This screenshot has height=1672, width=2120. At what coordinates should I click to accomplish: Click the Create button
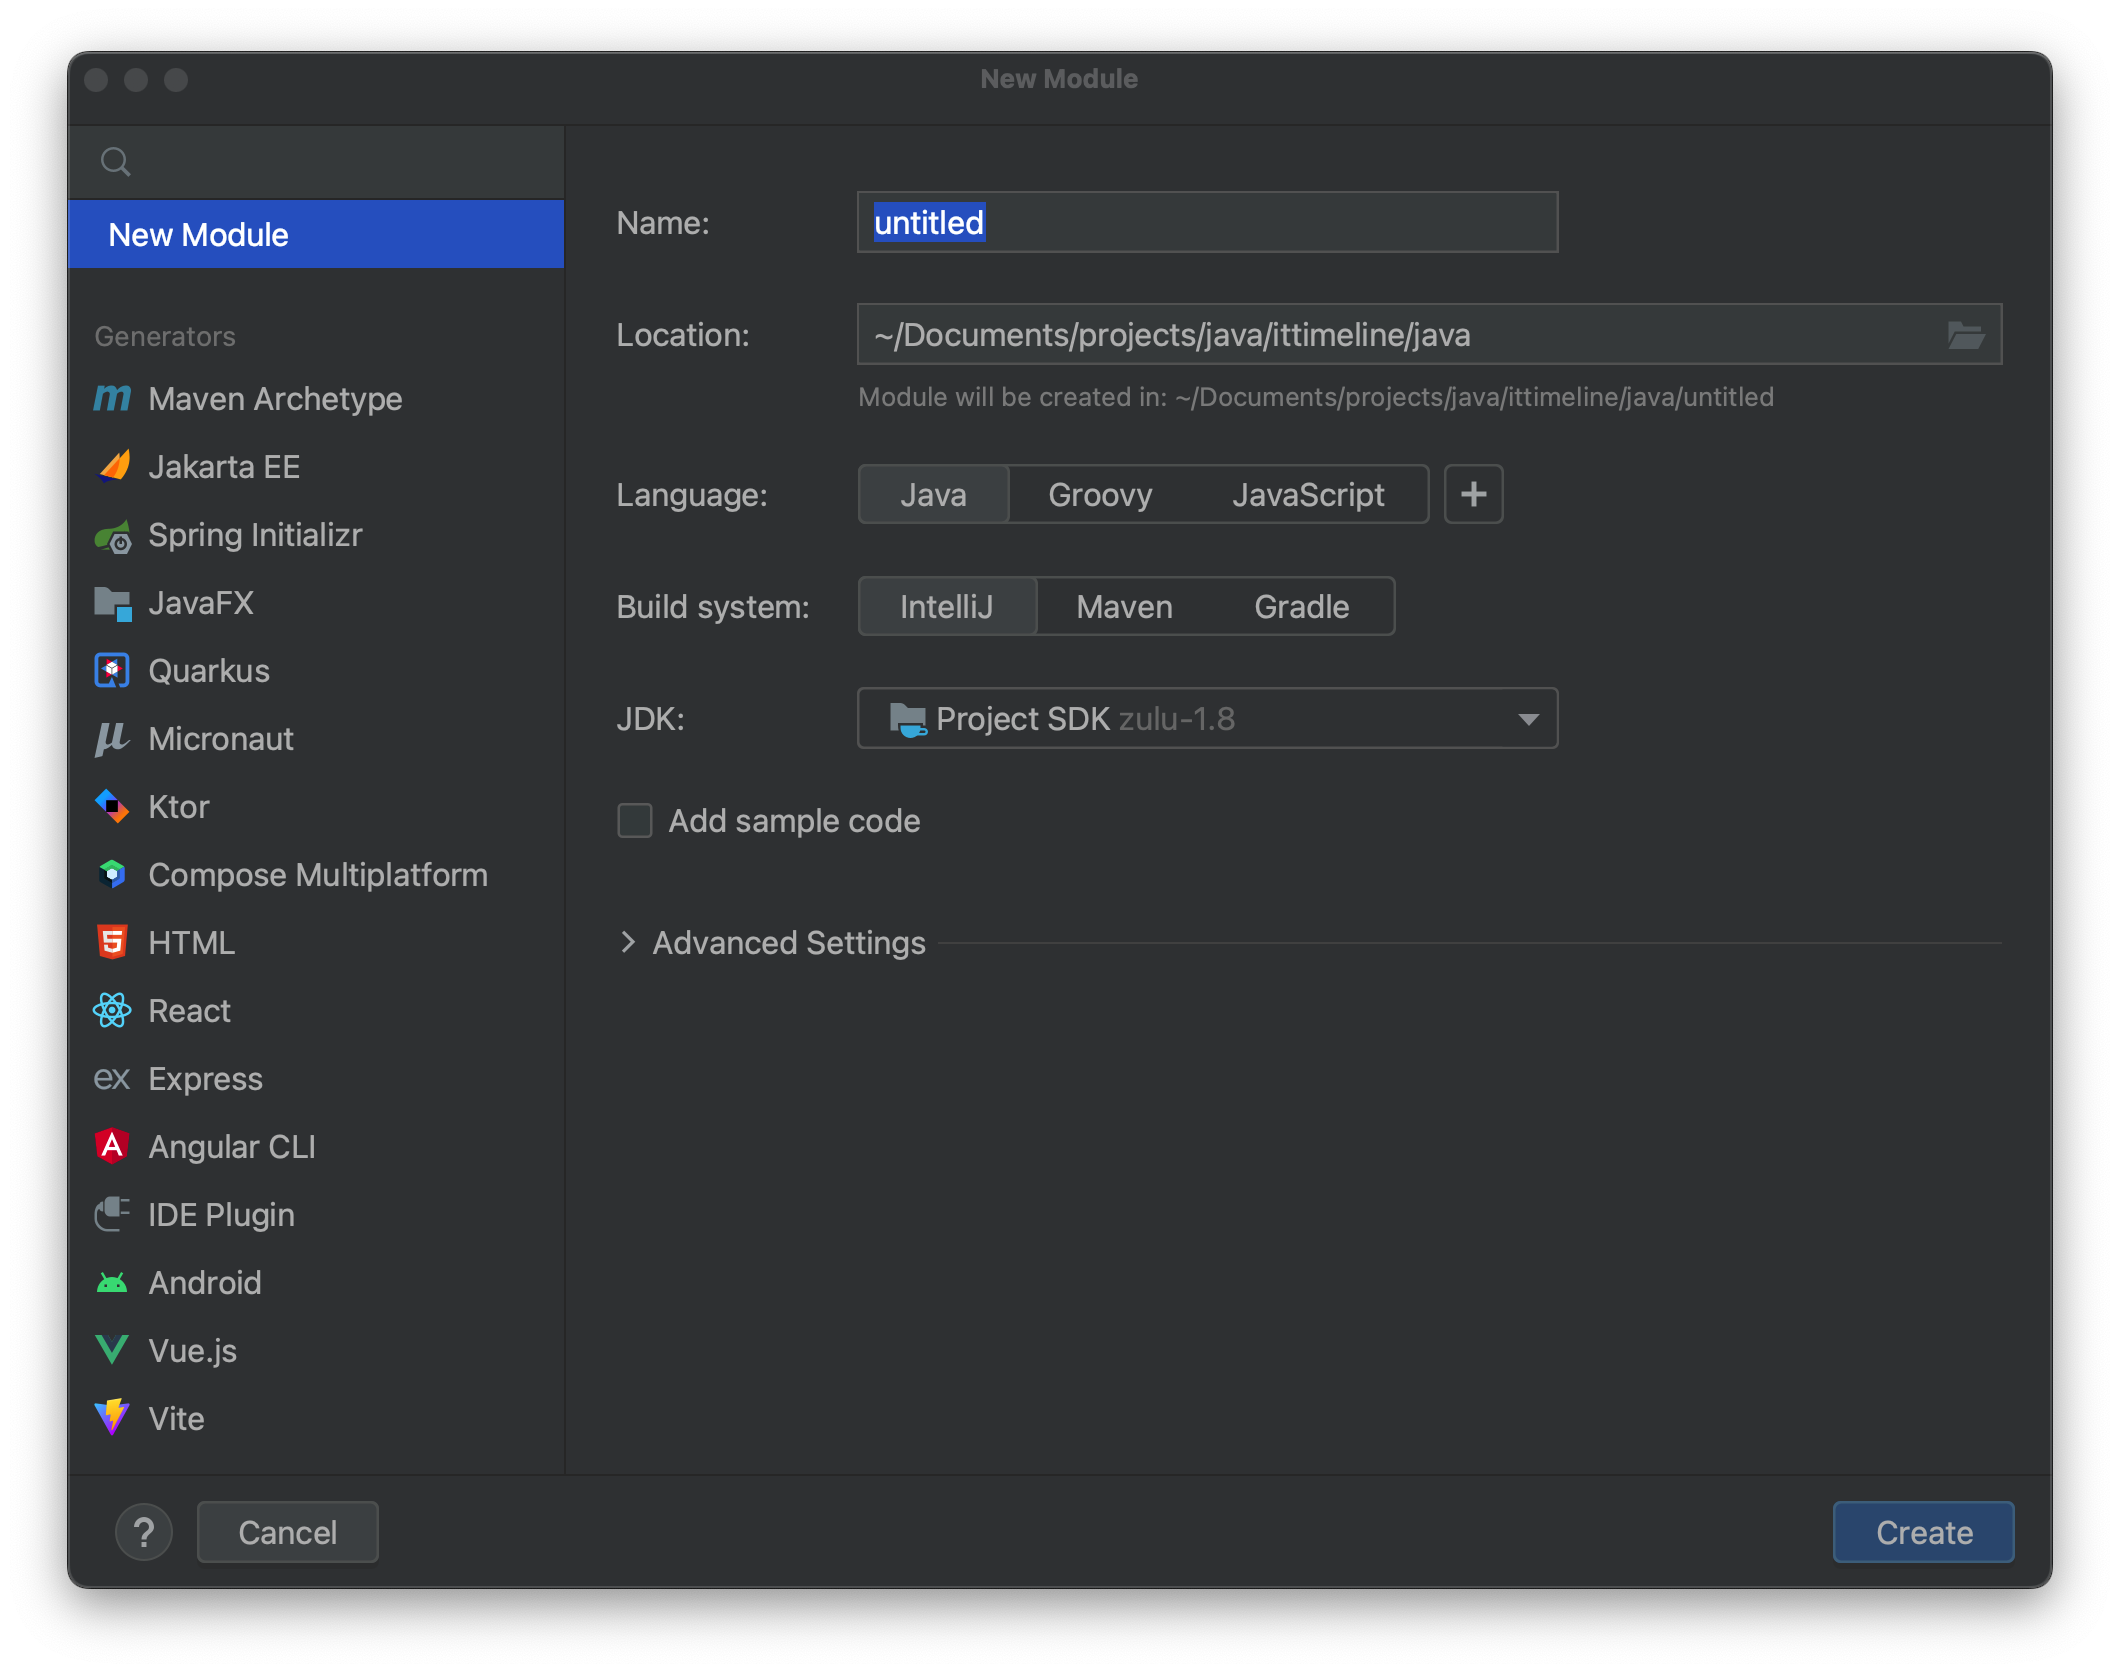pos(1923,1532)
